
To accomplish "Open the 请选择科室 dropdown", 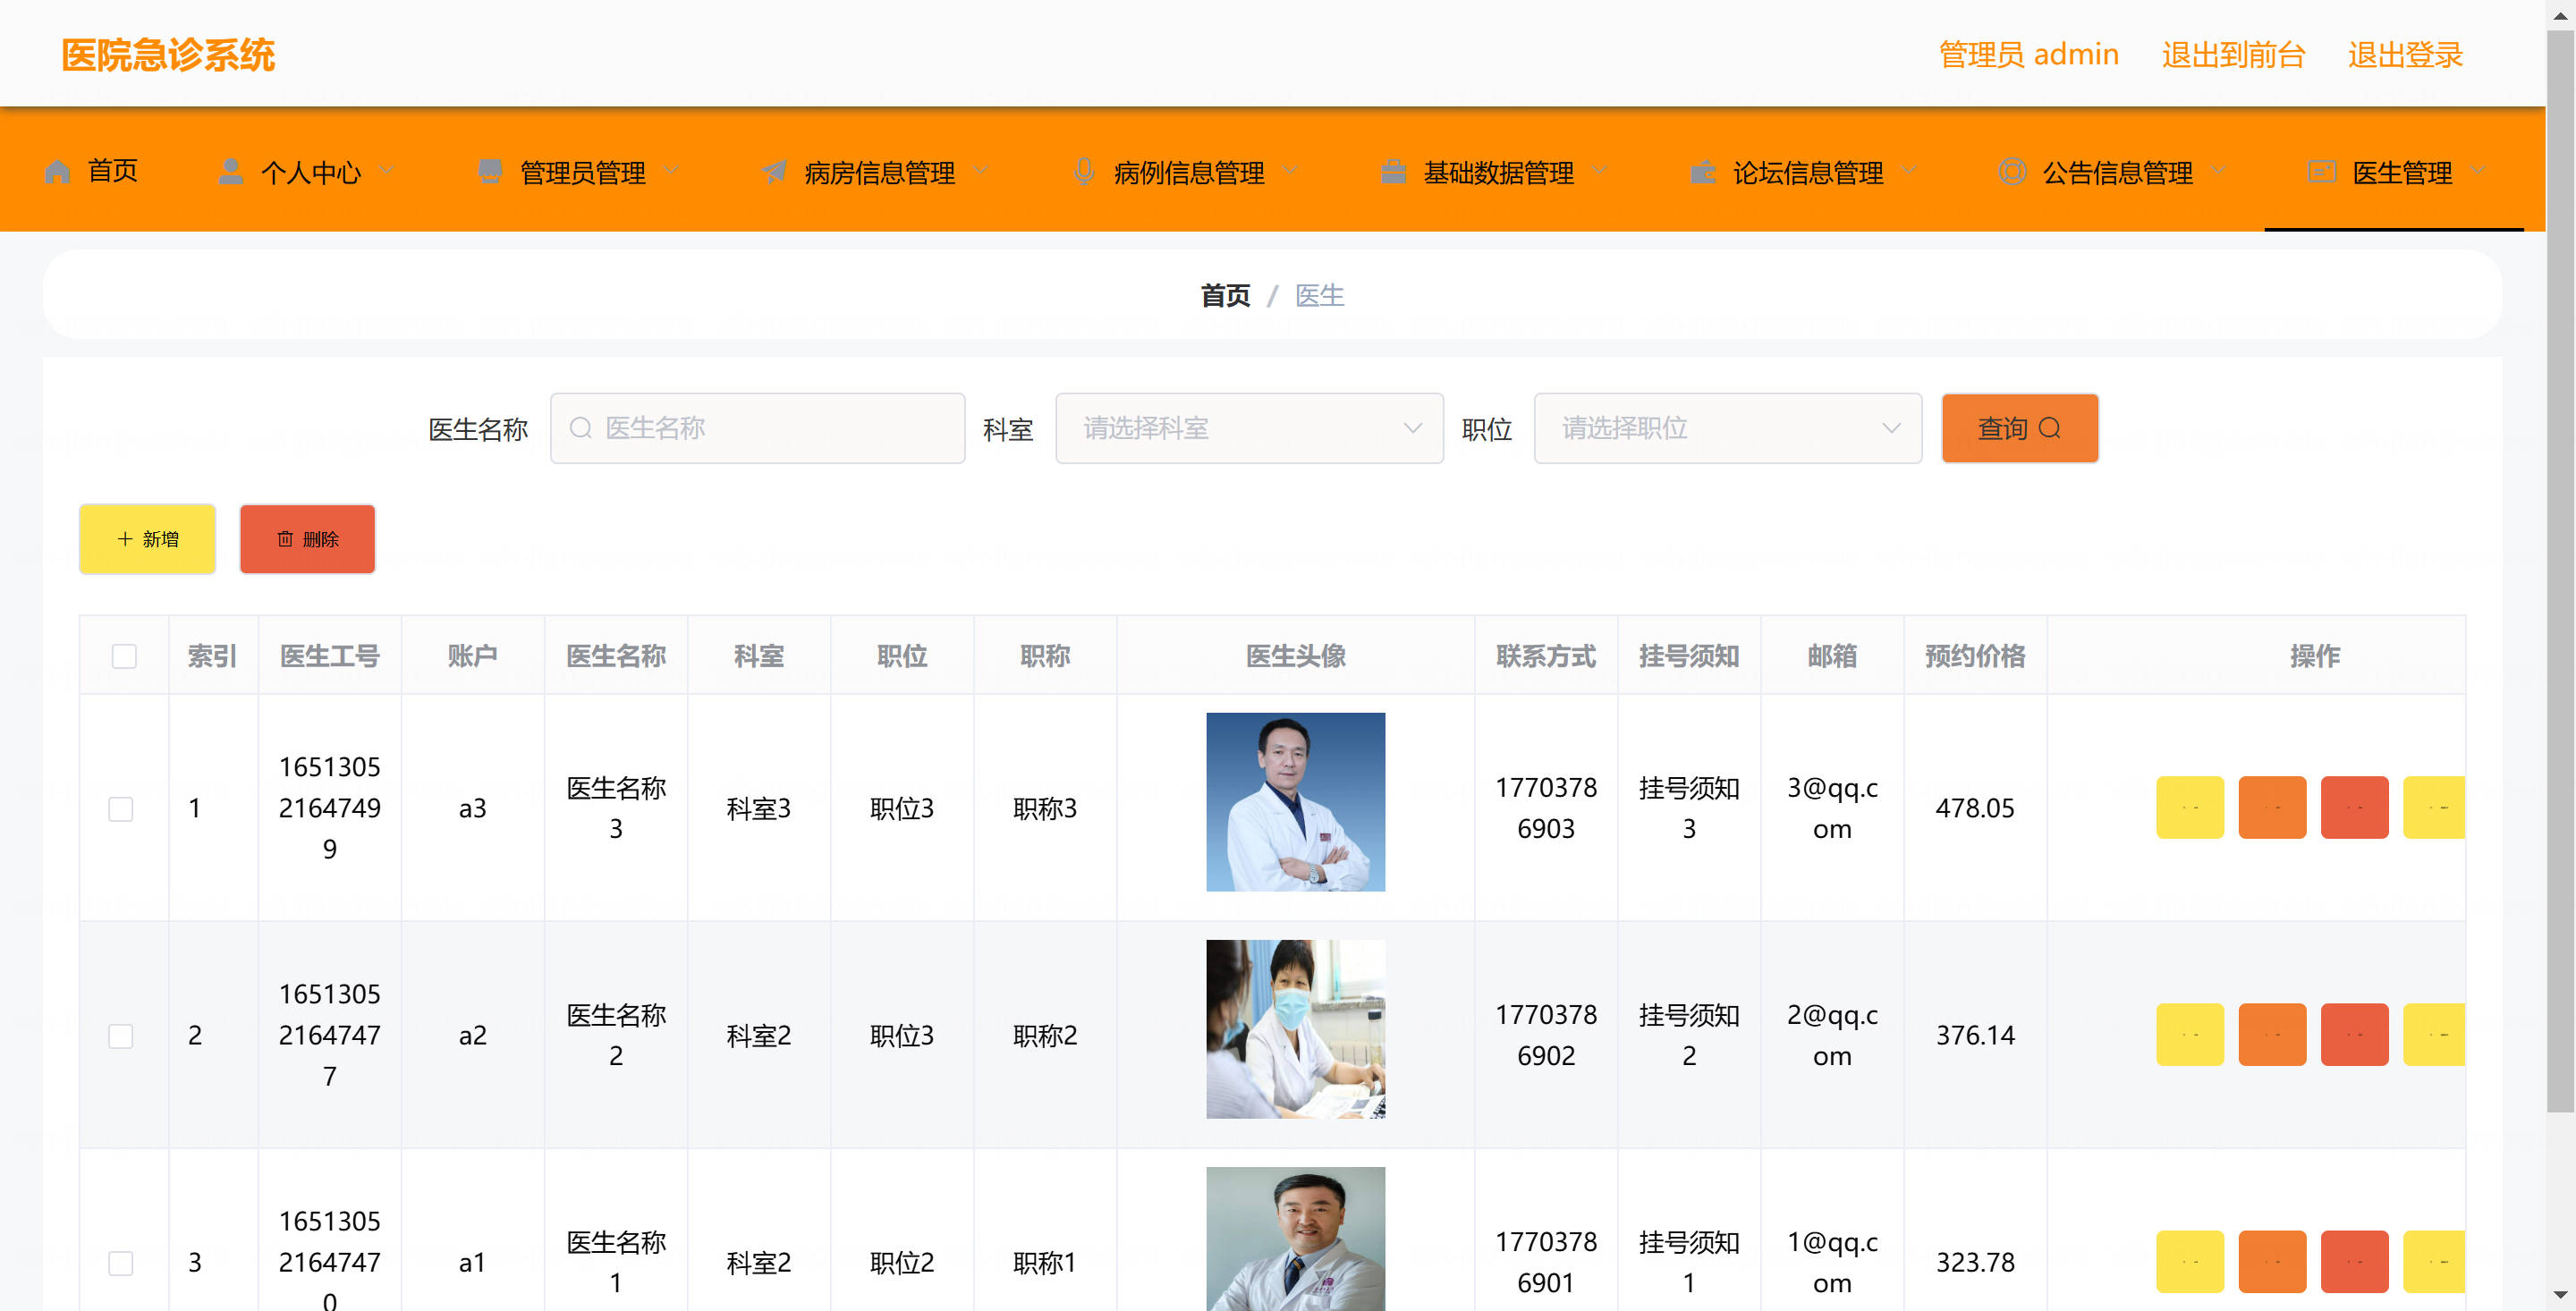I will click(1249, 428).
